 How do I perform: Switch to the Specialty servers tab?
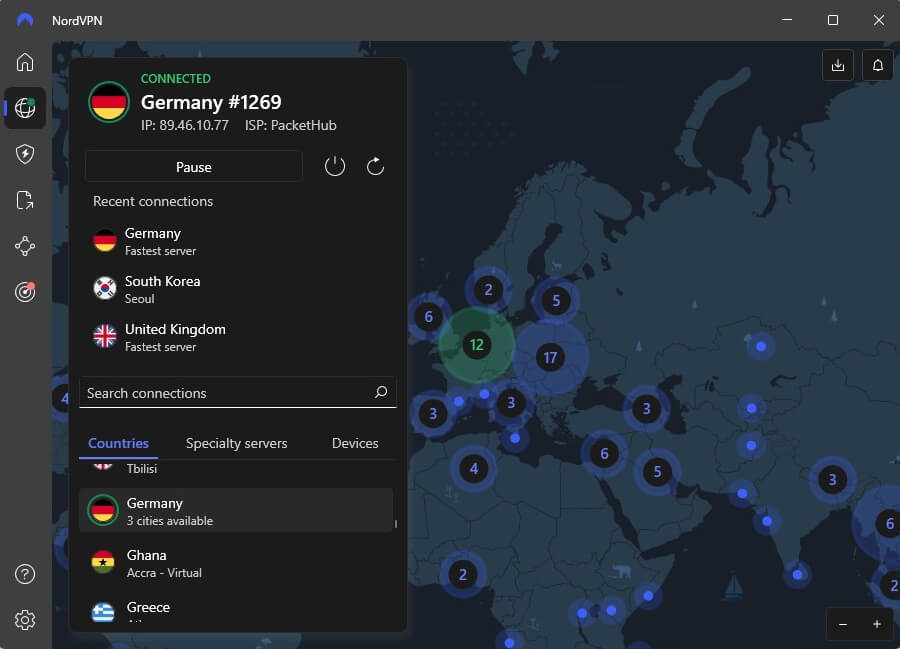(x=236, y=443)
